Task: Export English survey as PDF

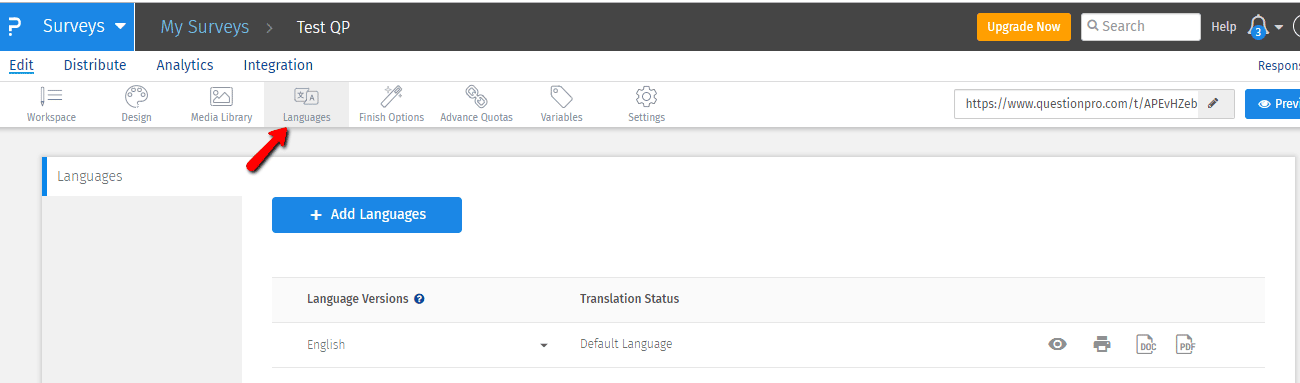Action: click(1186, 344)
